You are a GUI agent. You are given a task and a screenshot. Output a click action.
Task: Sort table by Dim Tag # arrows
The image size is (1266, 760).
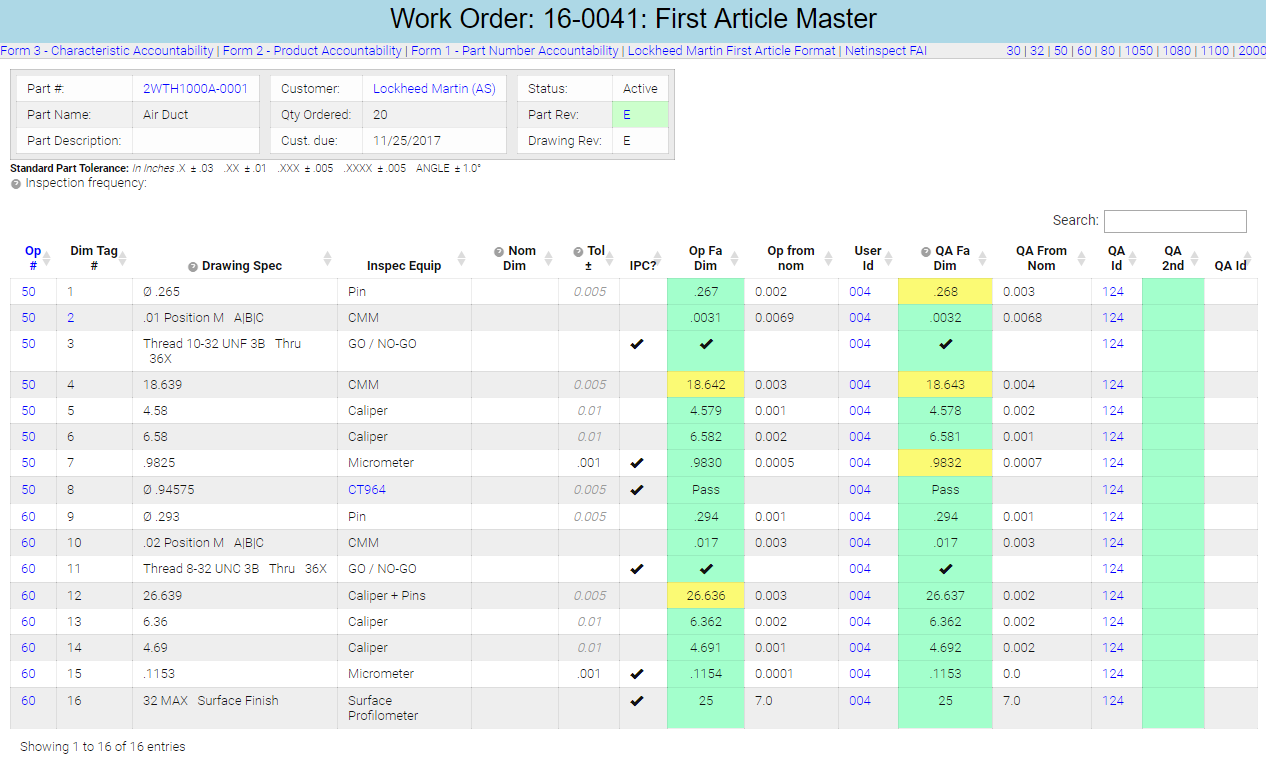[x=124, y=258]
